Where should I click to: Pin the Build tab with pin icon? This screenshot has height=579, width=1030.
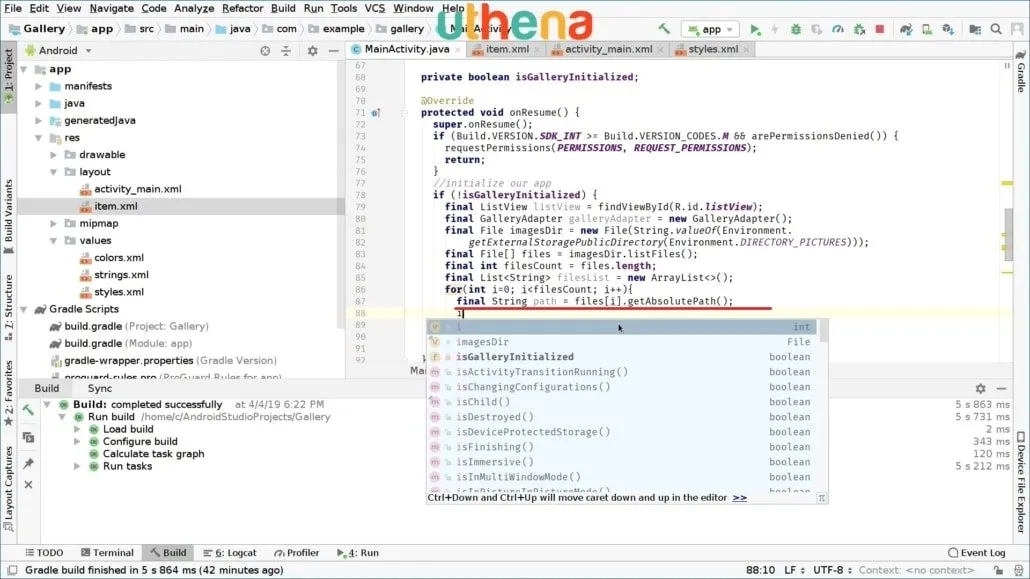pyautogui.click(x=28, y=463)
